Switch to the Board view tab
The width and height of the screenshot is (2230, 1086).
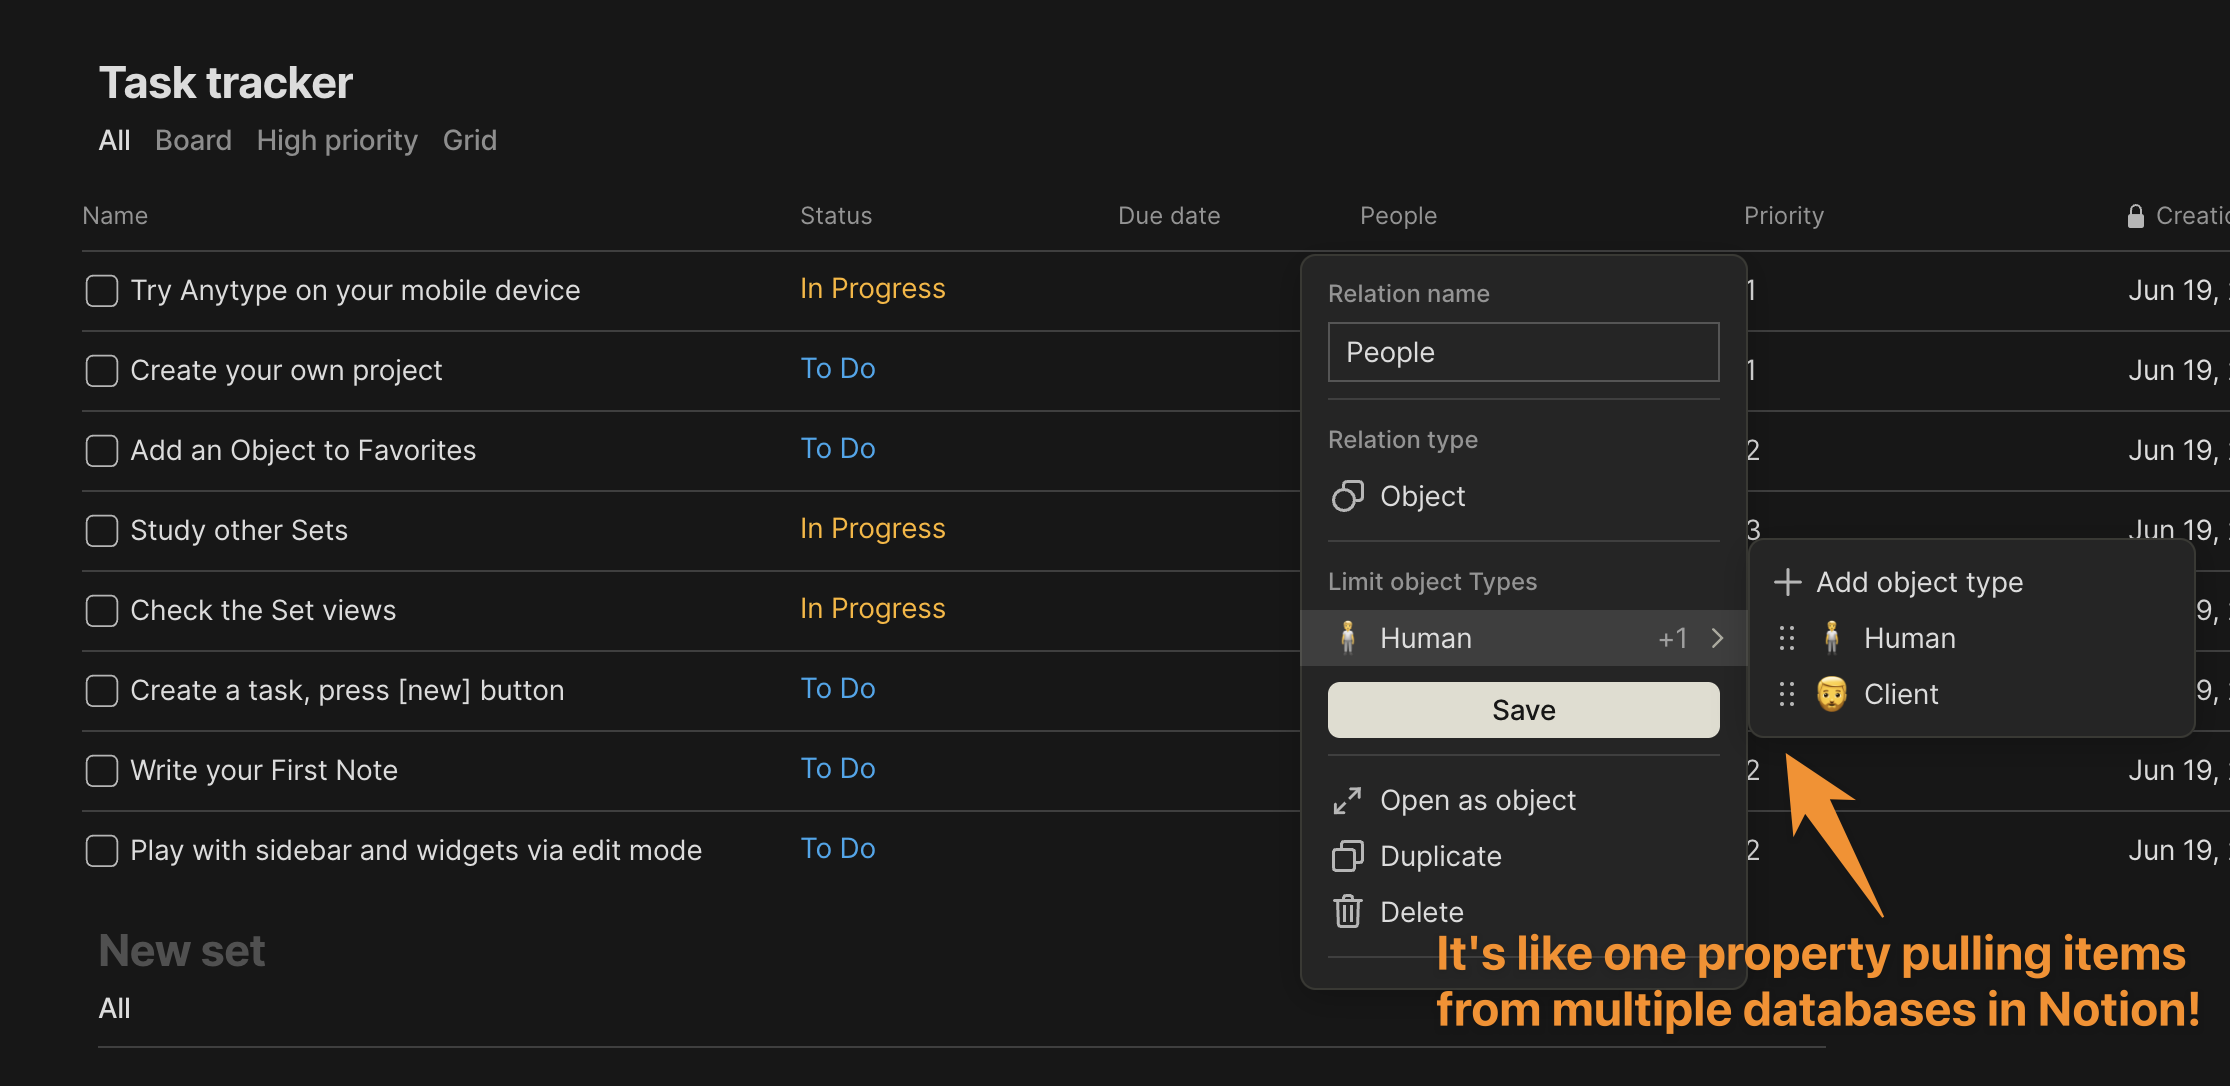point(193,140)
